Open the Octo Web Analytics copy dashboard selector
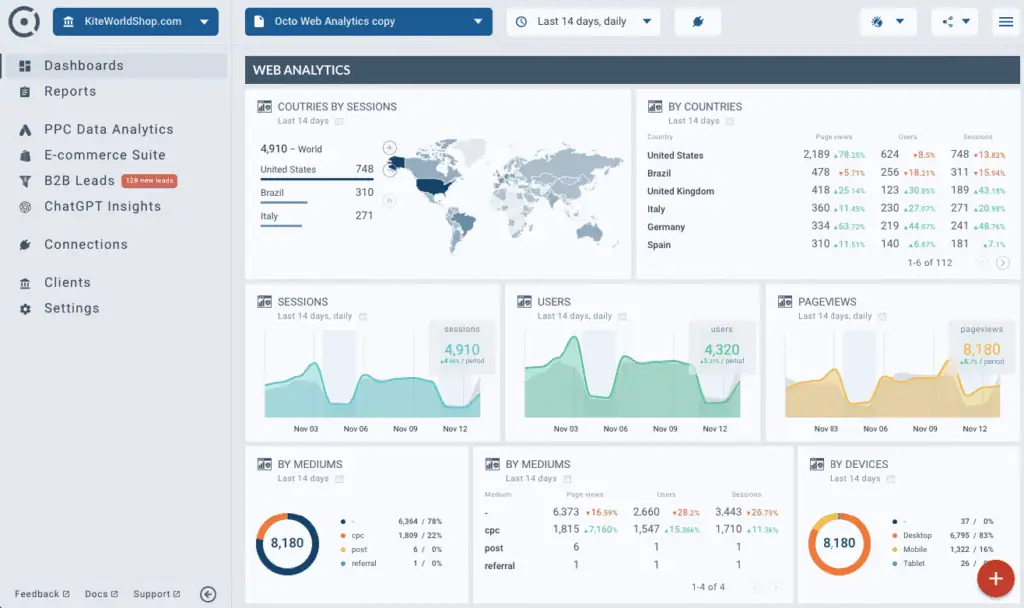 click(368, 21)
